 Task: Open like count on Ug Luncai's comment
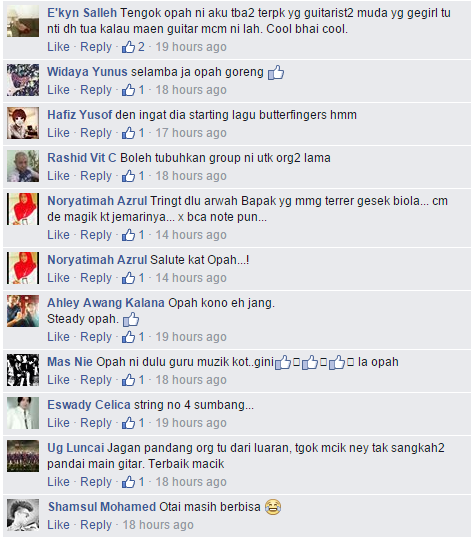click(133, 482)
